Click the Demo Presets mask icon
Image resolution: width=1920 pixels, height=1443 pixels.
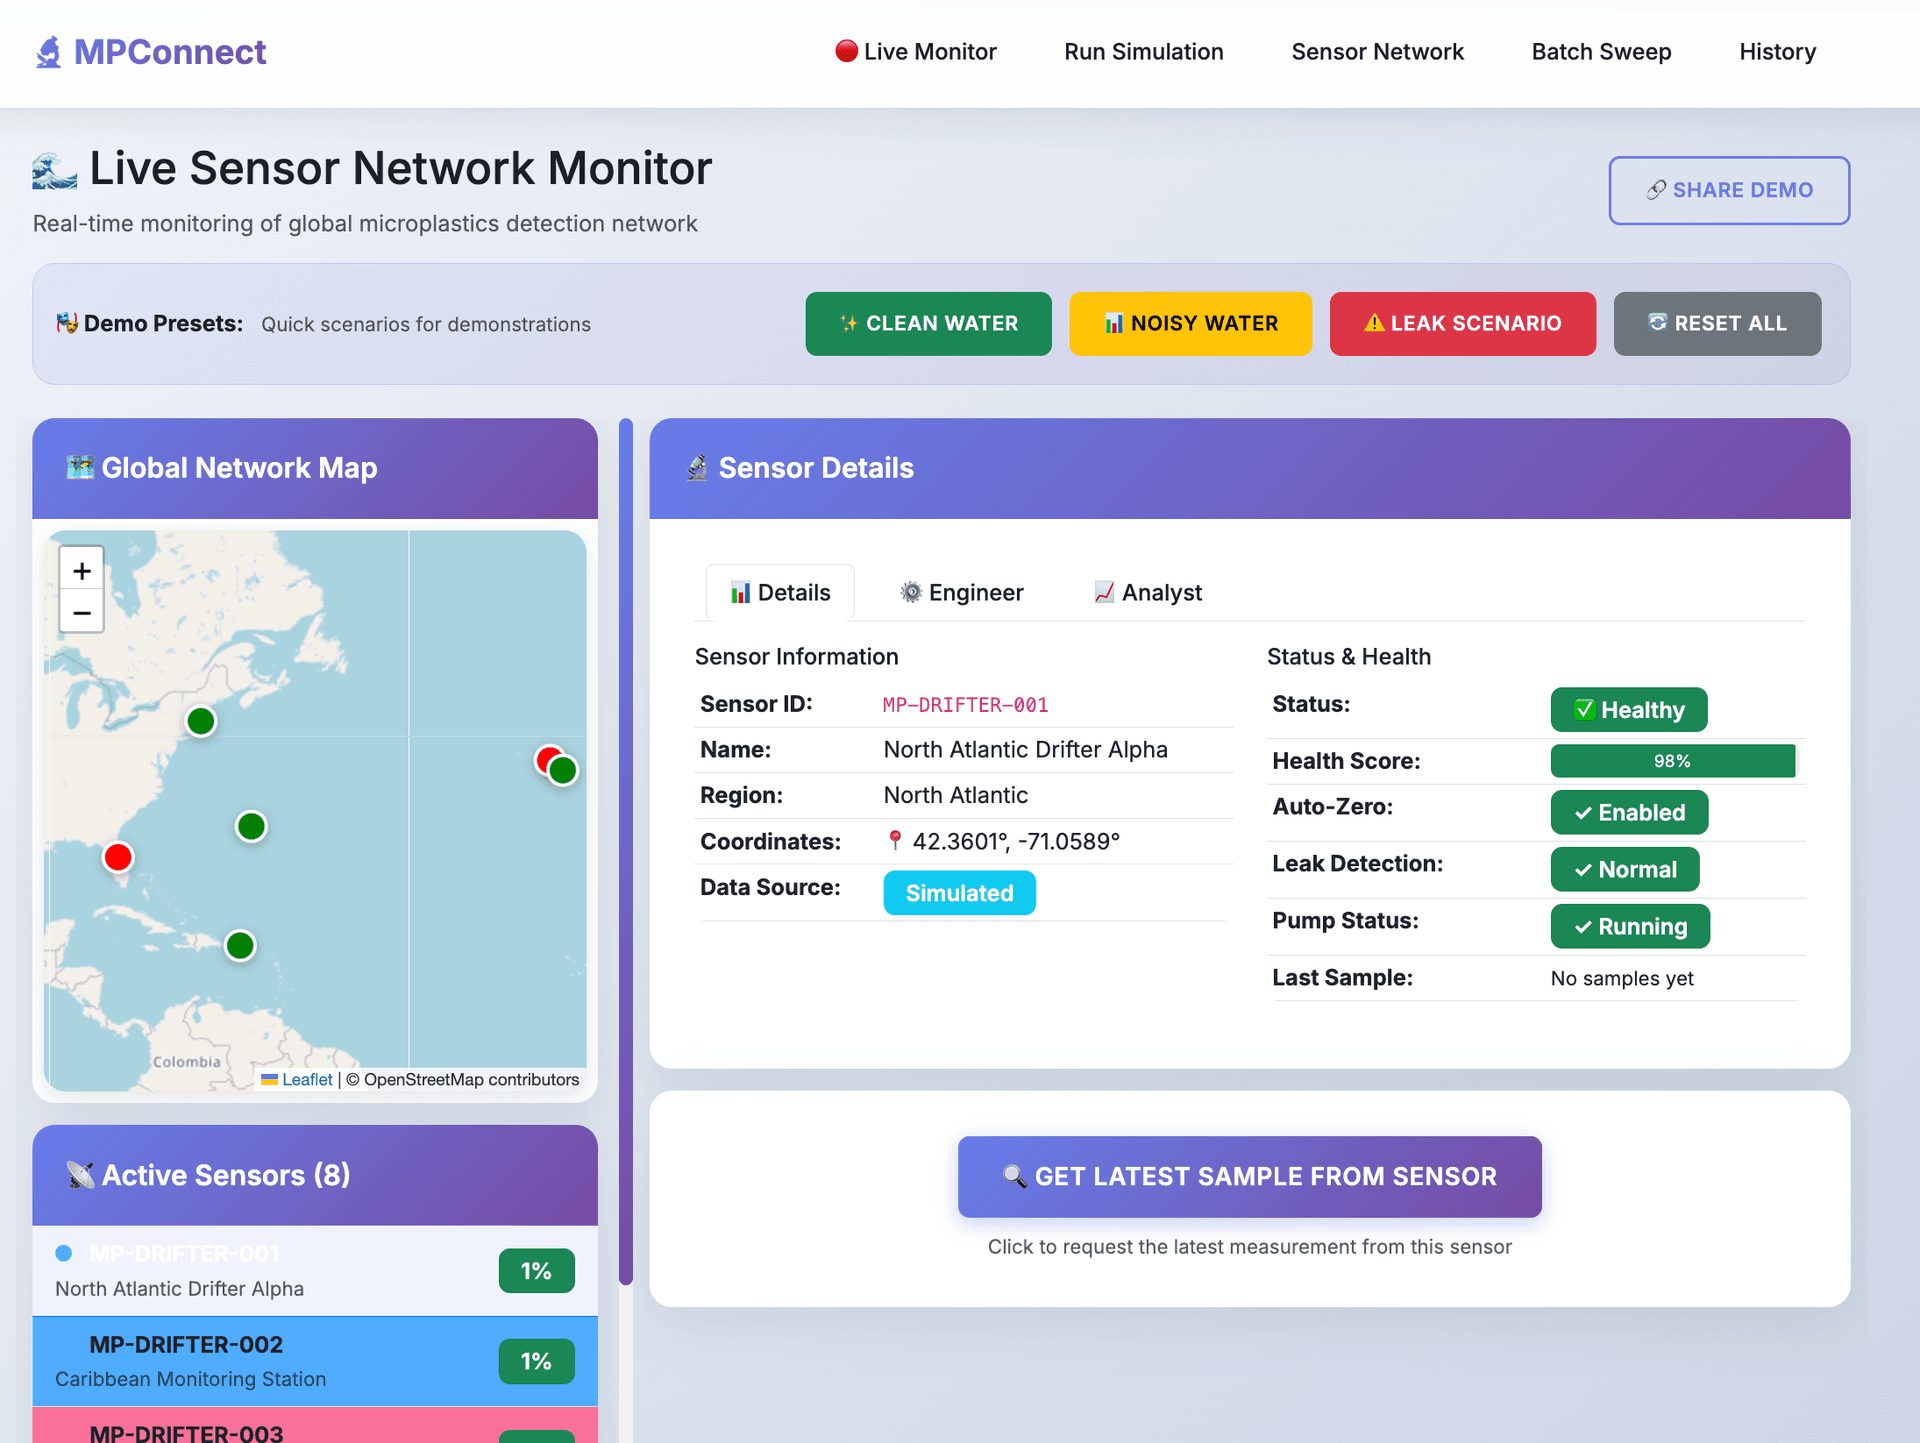(x=67, y=323)
